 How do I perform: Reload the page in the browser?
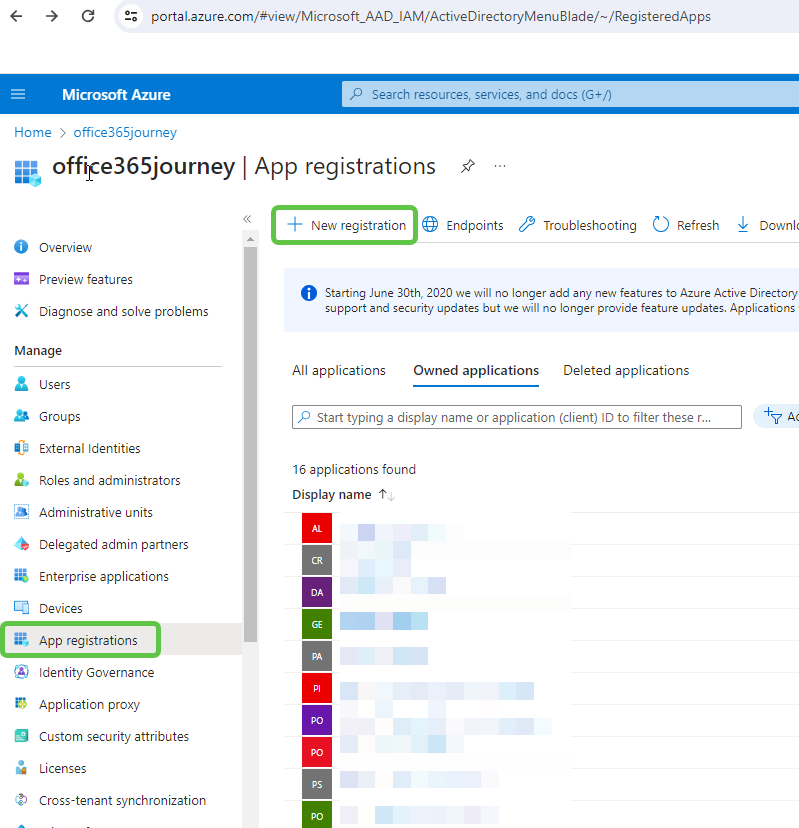pos(88,16)
